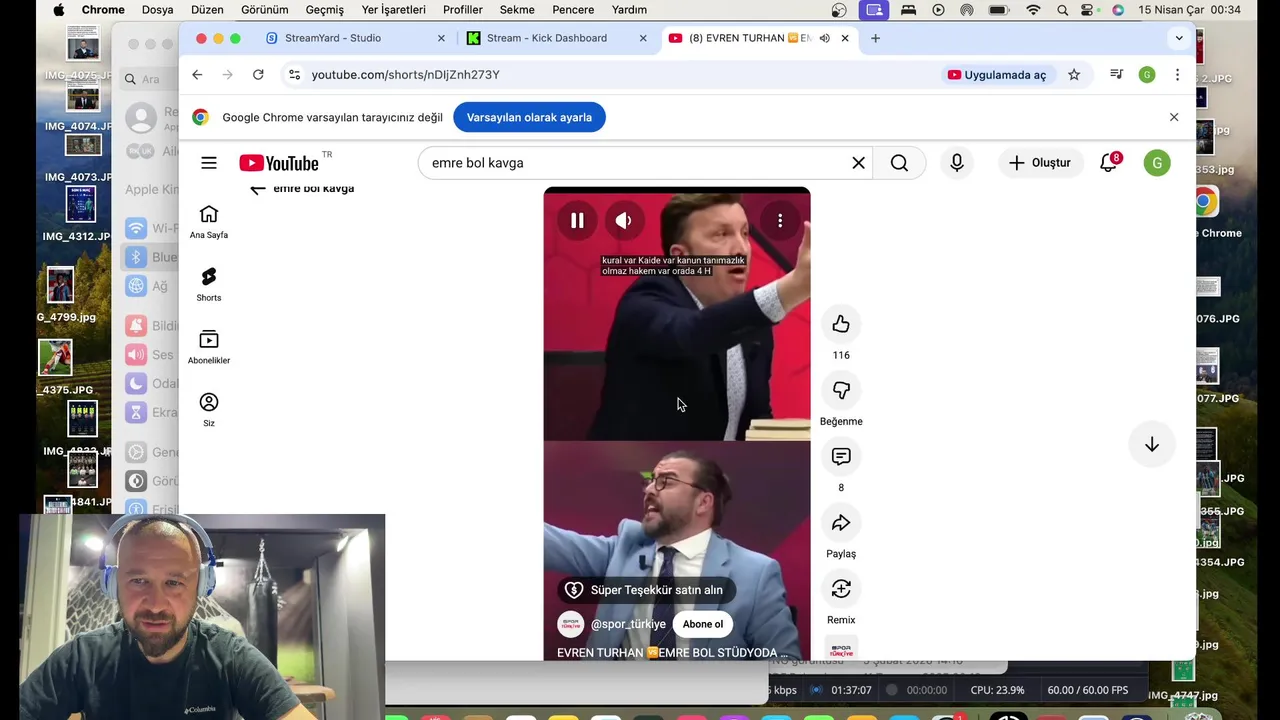Viewport: 1280px width, 720px height.
Task: Clear the YouTube search box text
Action: (858, 163)
